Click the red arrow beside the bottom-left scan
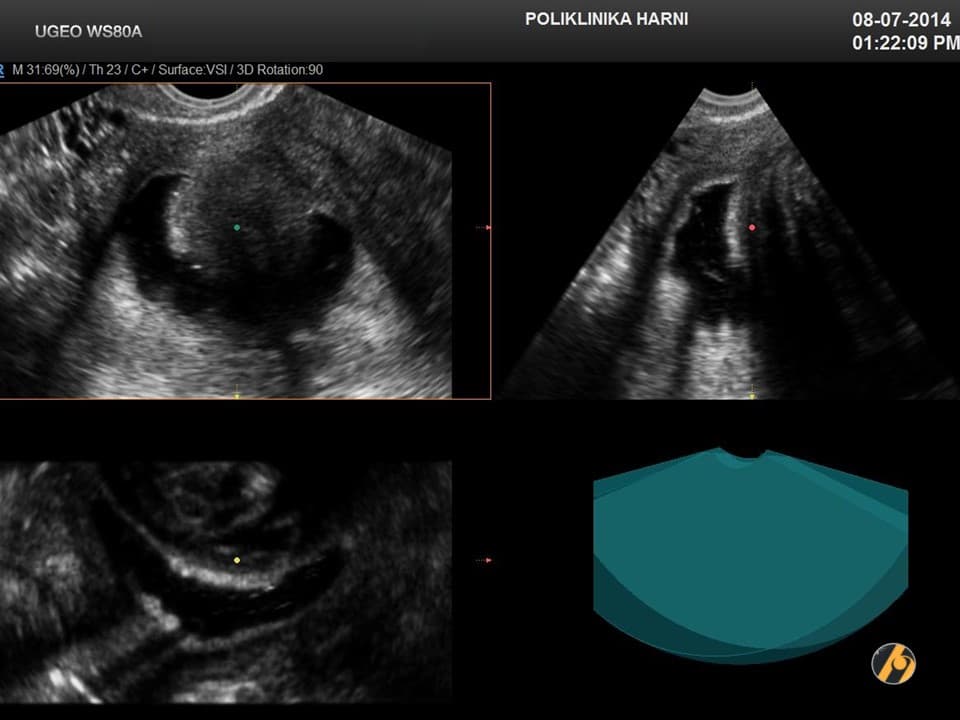Image resolution: width=960 pixels, height=720 pixels. (483, 560)
